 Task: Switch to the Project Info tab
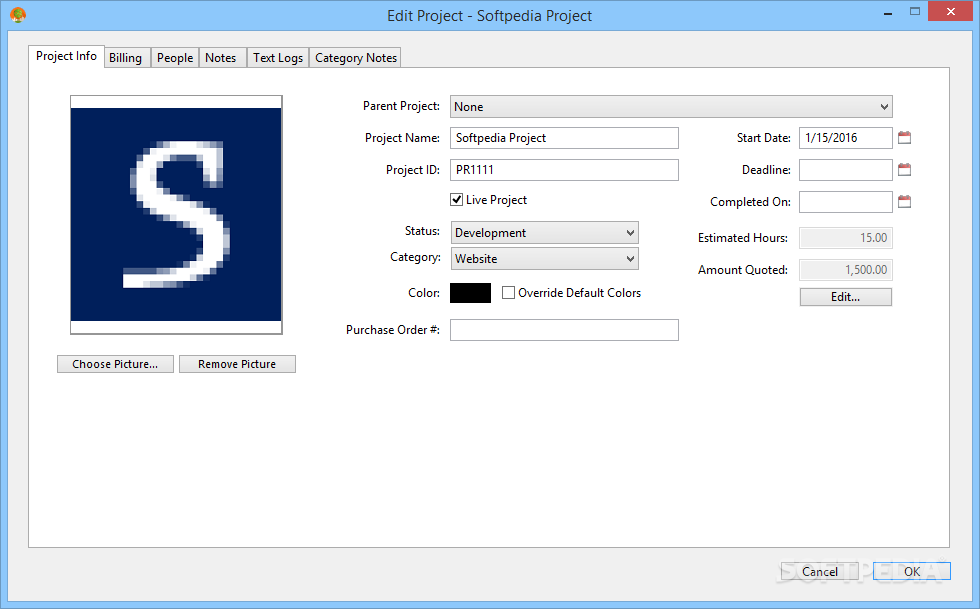point(66,56)
